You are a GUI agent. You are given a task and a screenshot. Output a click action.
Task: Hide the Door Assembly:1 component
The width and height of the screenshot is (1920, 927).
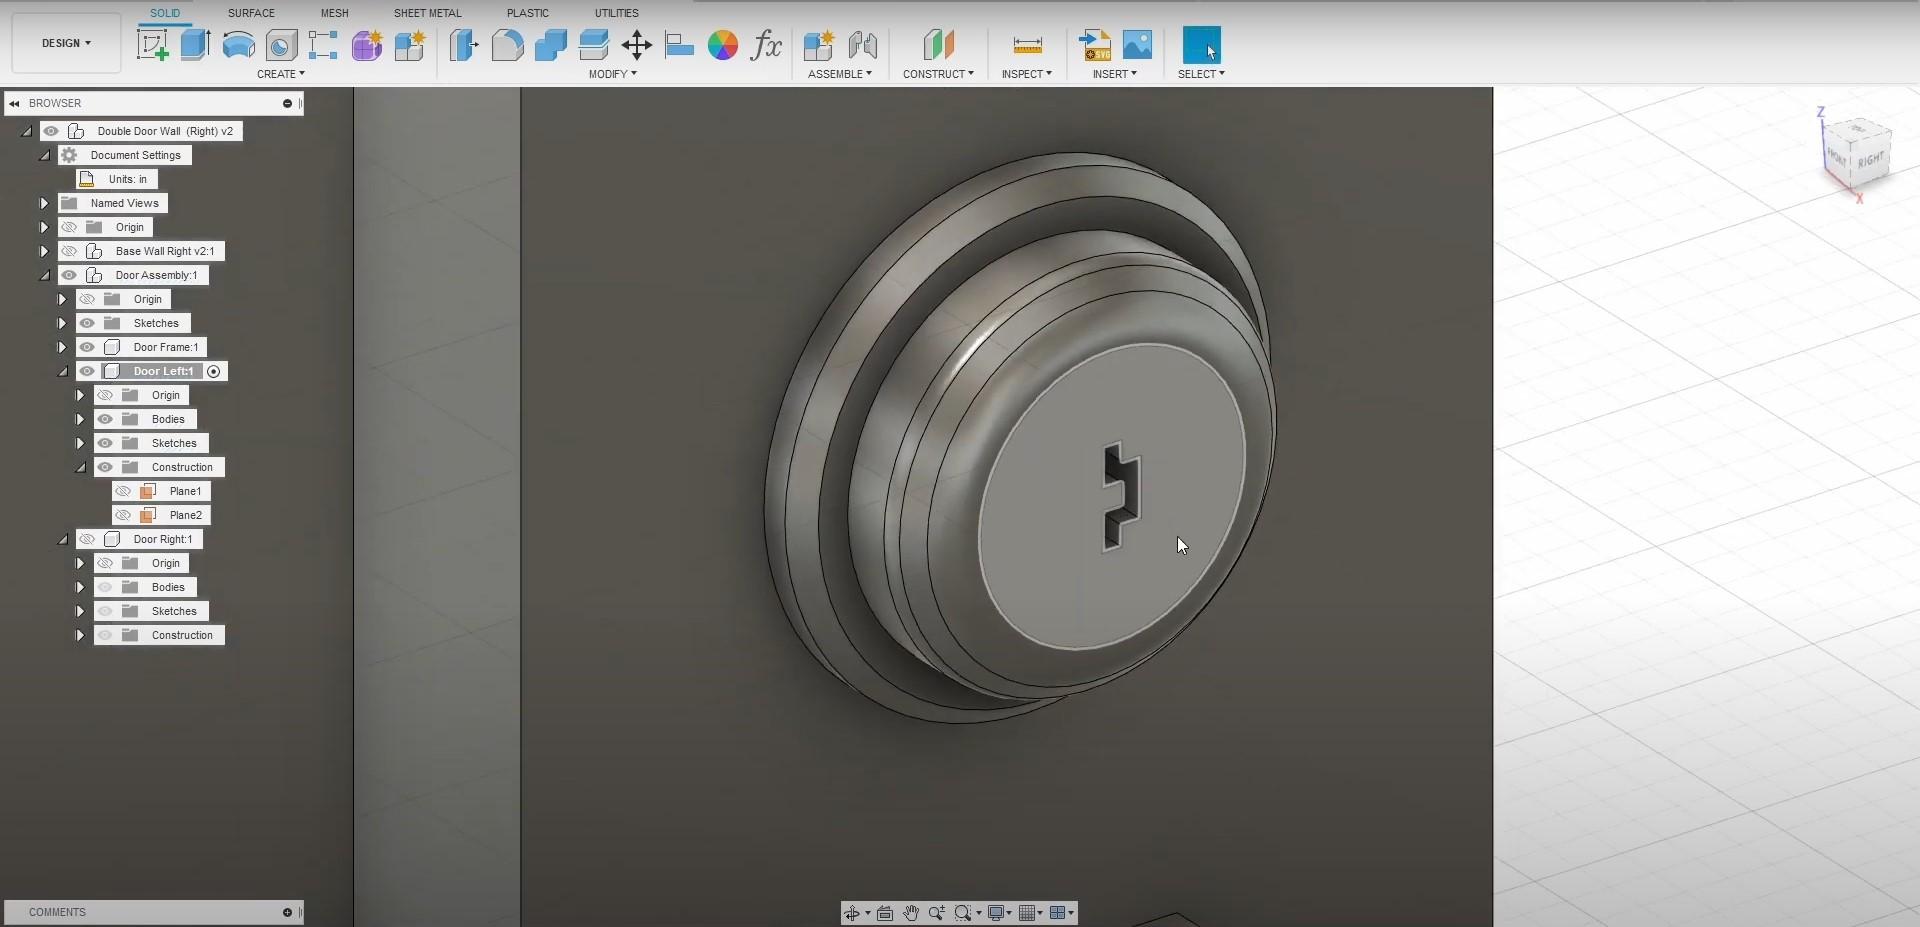pyautogui.click(x=69, y=275)
